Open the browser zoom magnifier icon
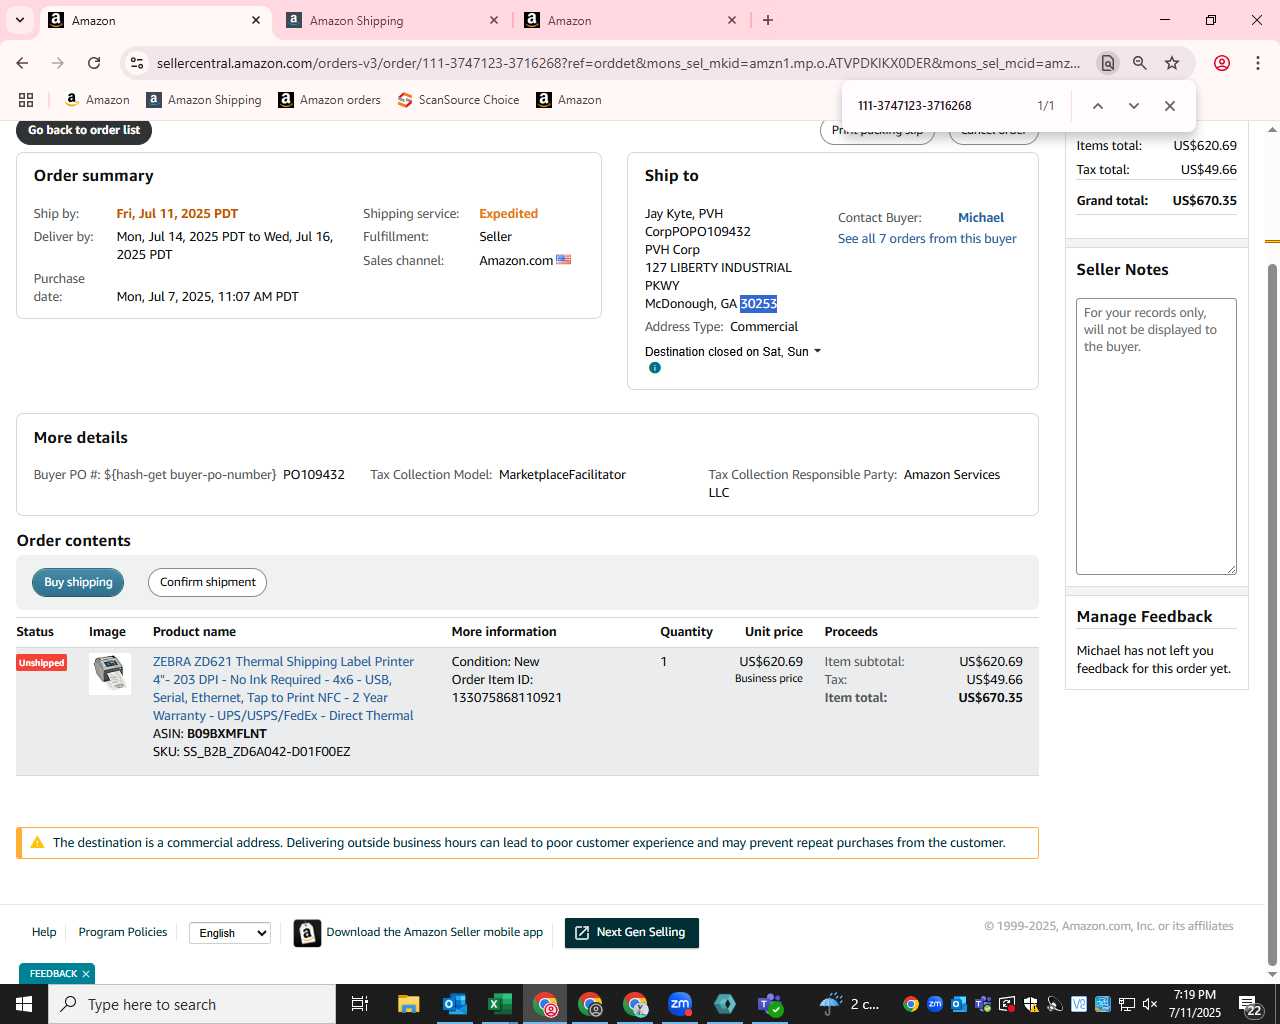 pos(1140,63)
